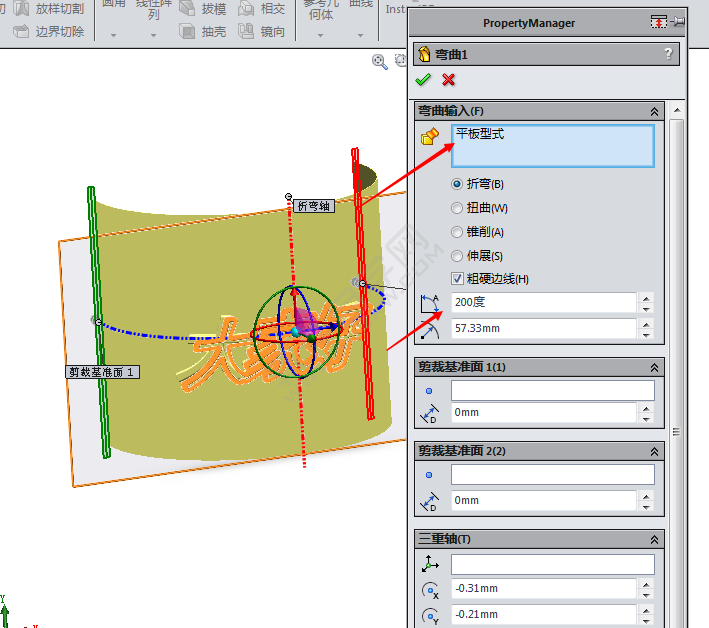Click trim plane 2 distance icon
Screen dimensions: 709x628
[x=430, y=501]
